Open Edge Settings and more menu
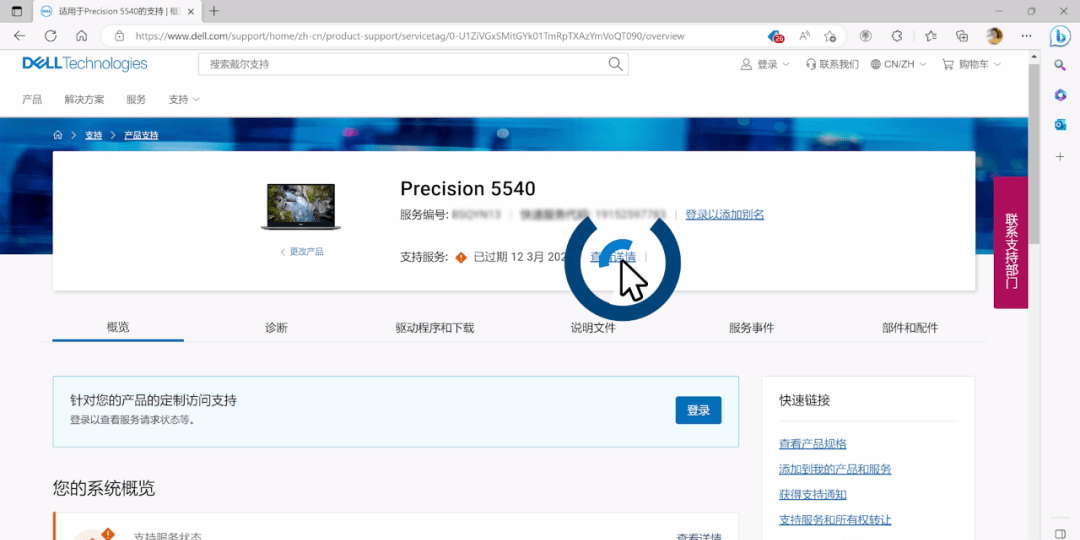Image resolution: width=1080 pixels, height=540 pixels. coord(1026,36)
